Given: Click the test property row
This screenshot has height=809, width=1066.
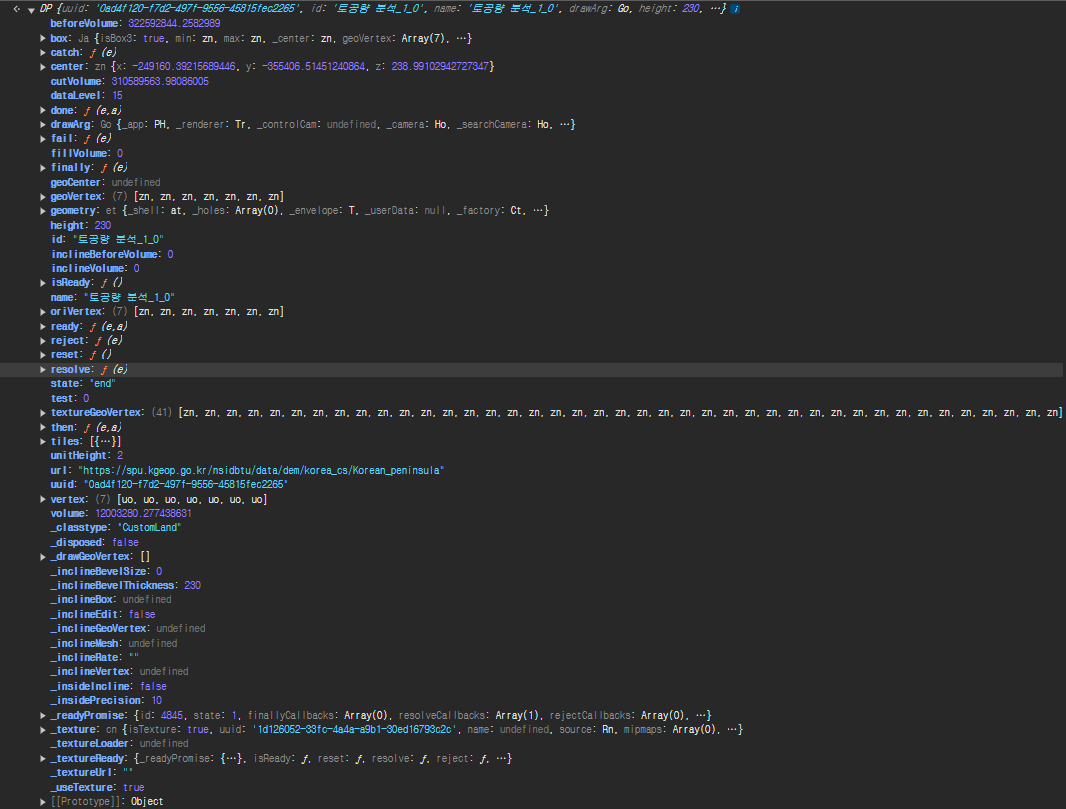Looking at the screenshot, I should pyautogui.click(x=69, y=398).
